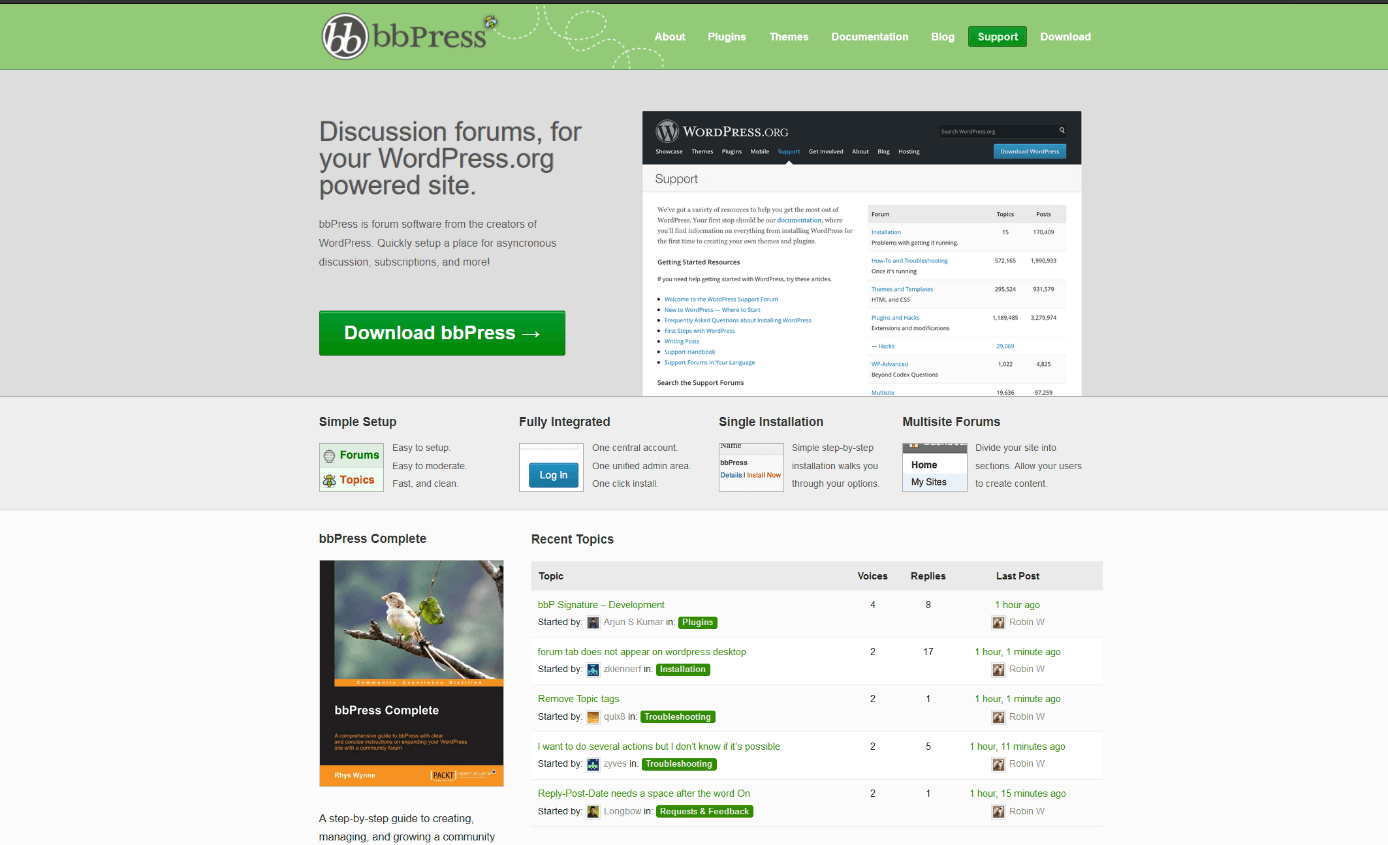Open the Download nav link

coord(1065,37)
